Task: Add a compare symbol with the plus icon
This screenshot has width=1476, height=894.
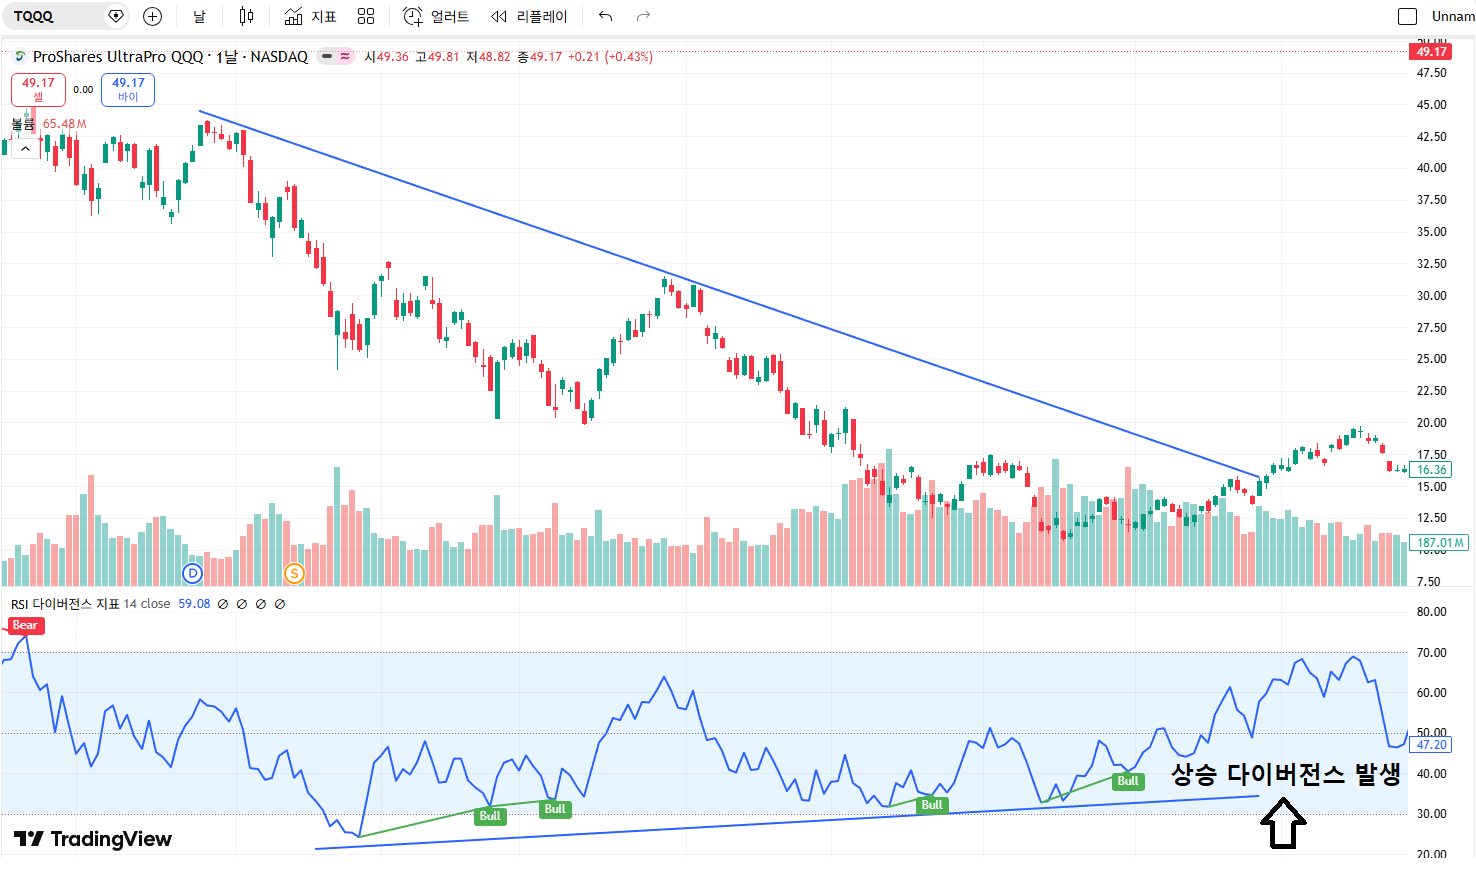Action: [152, 16]
